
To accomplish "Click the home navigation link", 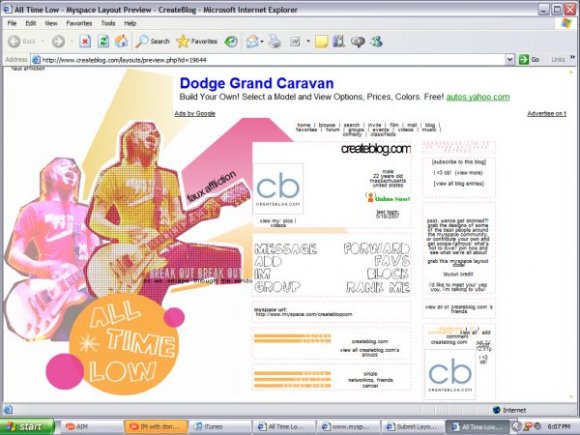I will [x=304, y=125].
